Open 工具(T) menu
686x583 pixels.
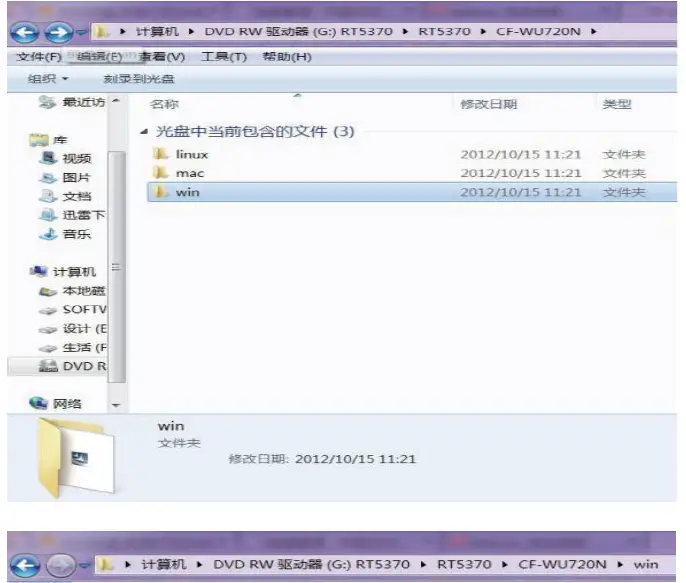coord(224,57)
